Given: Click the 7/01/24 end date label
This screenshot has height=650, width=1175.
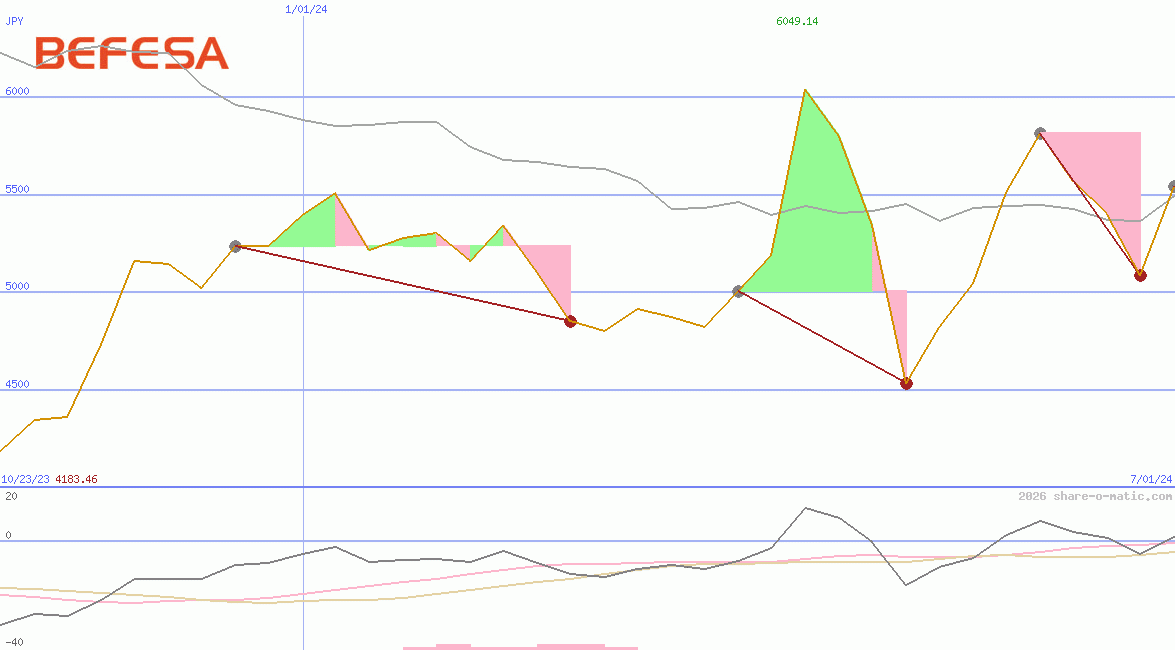Looking at the screenshot, I should (1151, 479).
